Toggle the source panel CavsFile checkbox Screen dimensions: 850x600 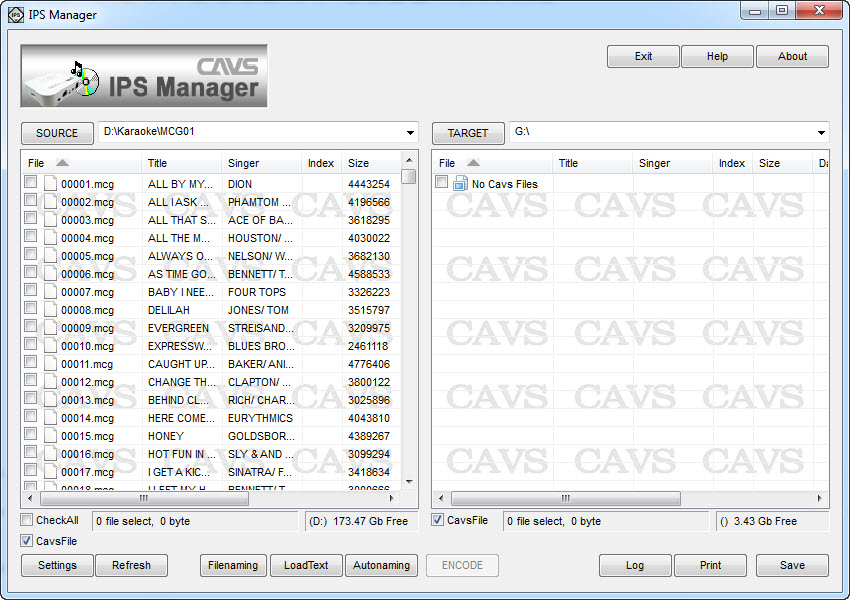tap(27, 541)
